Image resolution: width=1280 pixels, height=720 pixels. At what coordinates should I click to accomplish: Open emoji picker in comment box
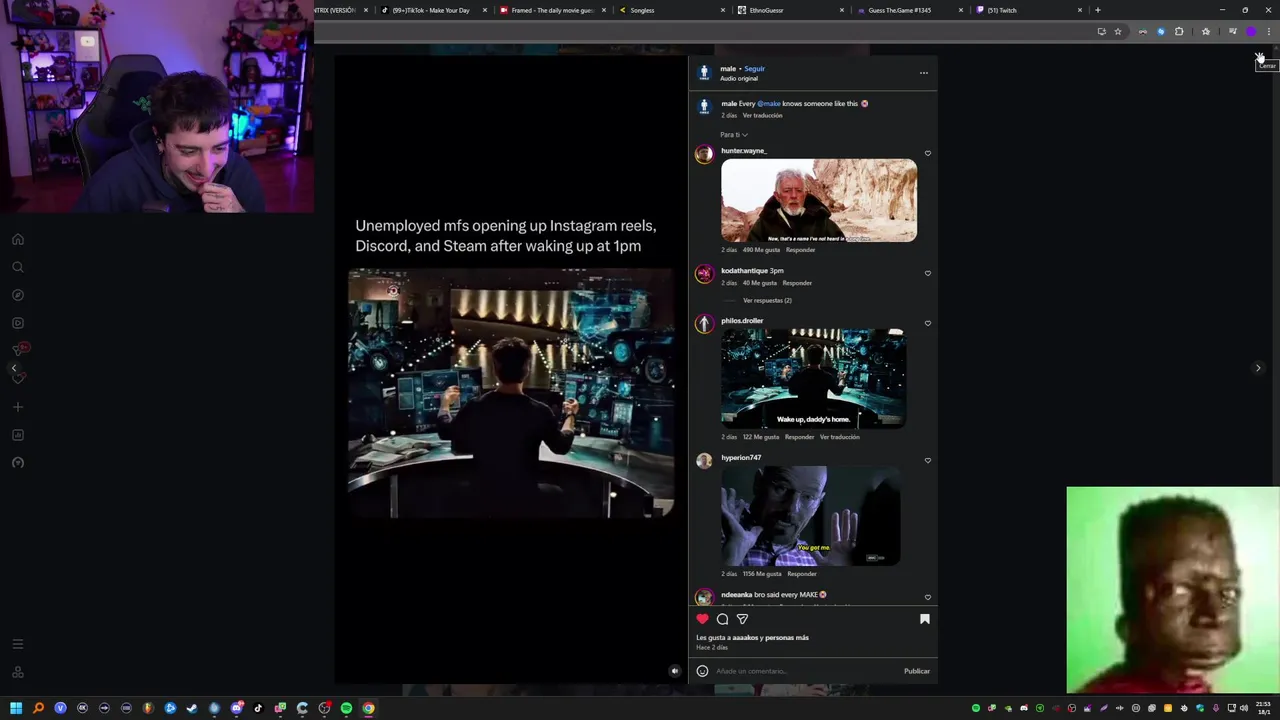[x=702, y=671]
